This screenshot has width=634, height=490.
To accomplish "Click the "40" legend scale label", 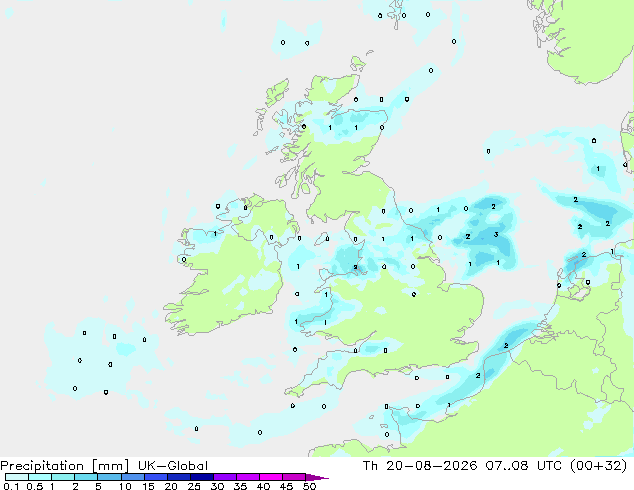I will point(263,486).
